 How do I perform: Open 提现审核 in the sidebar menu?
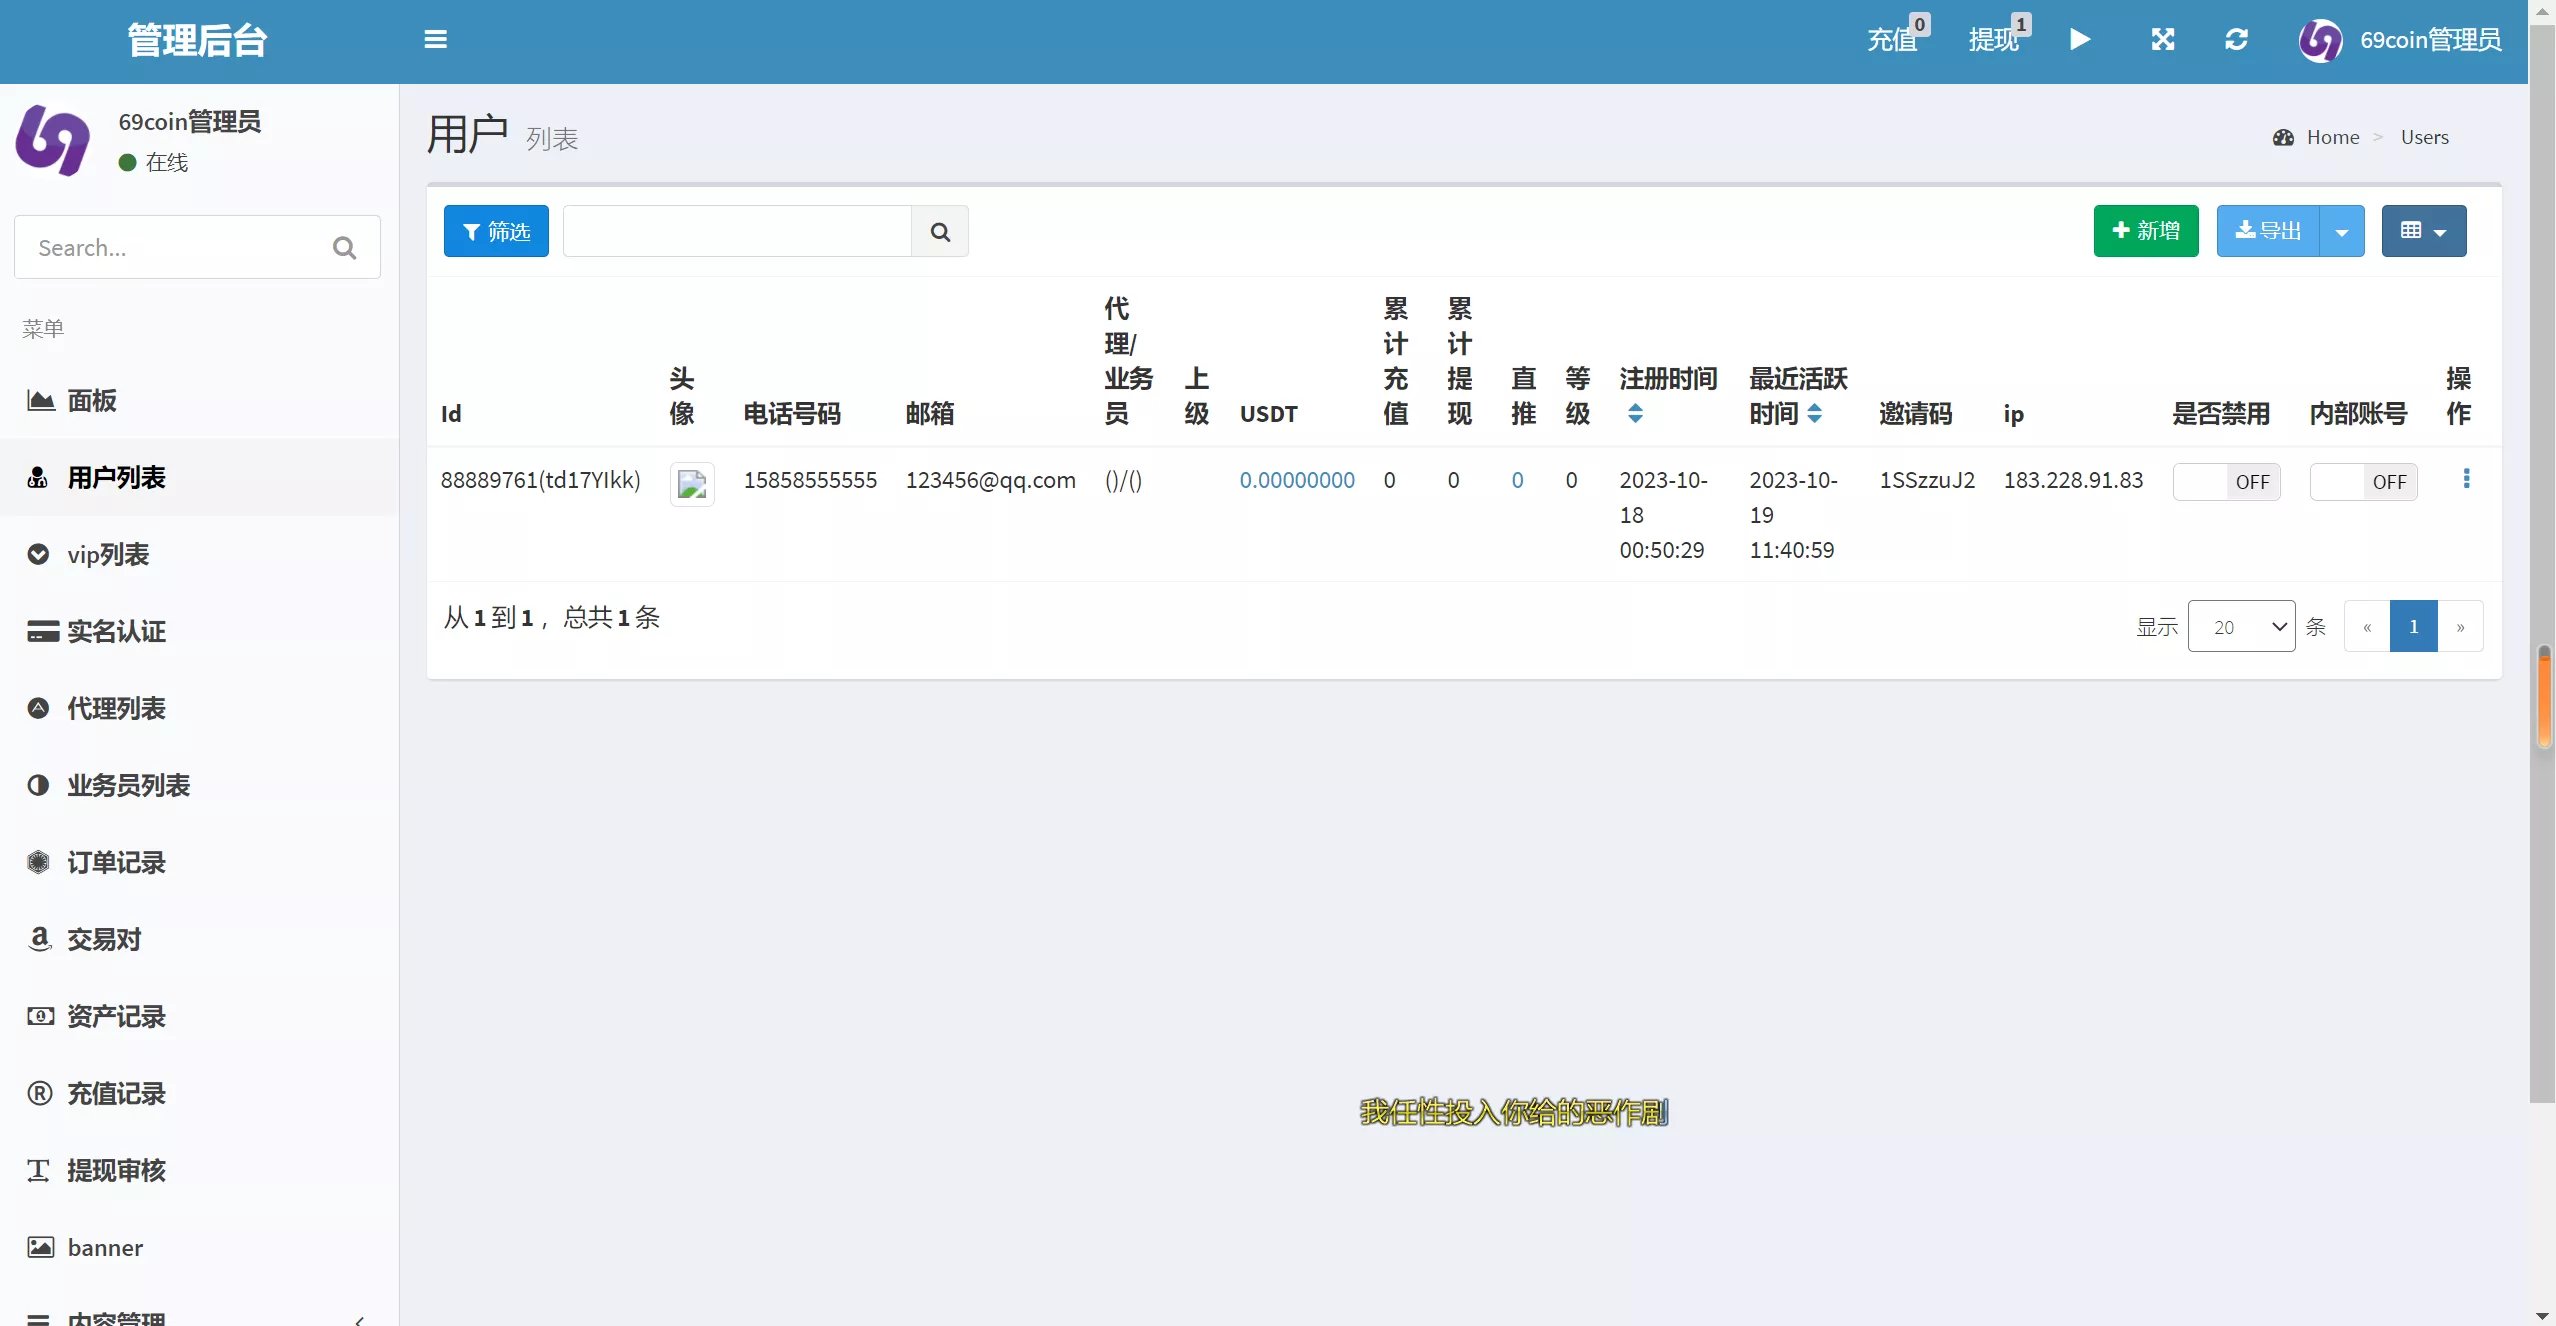click(116, 1171)
